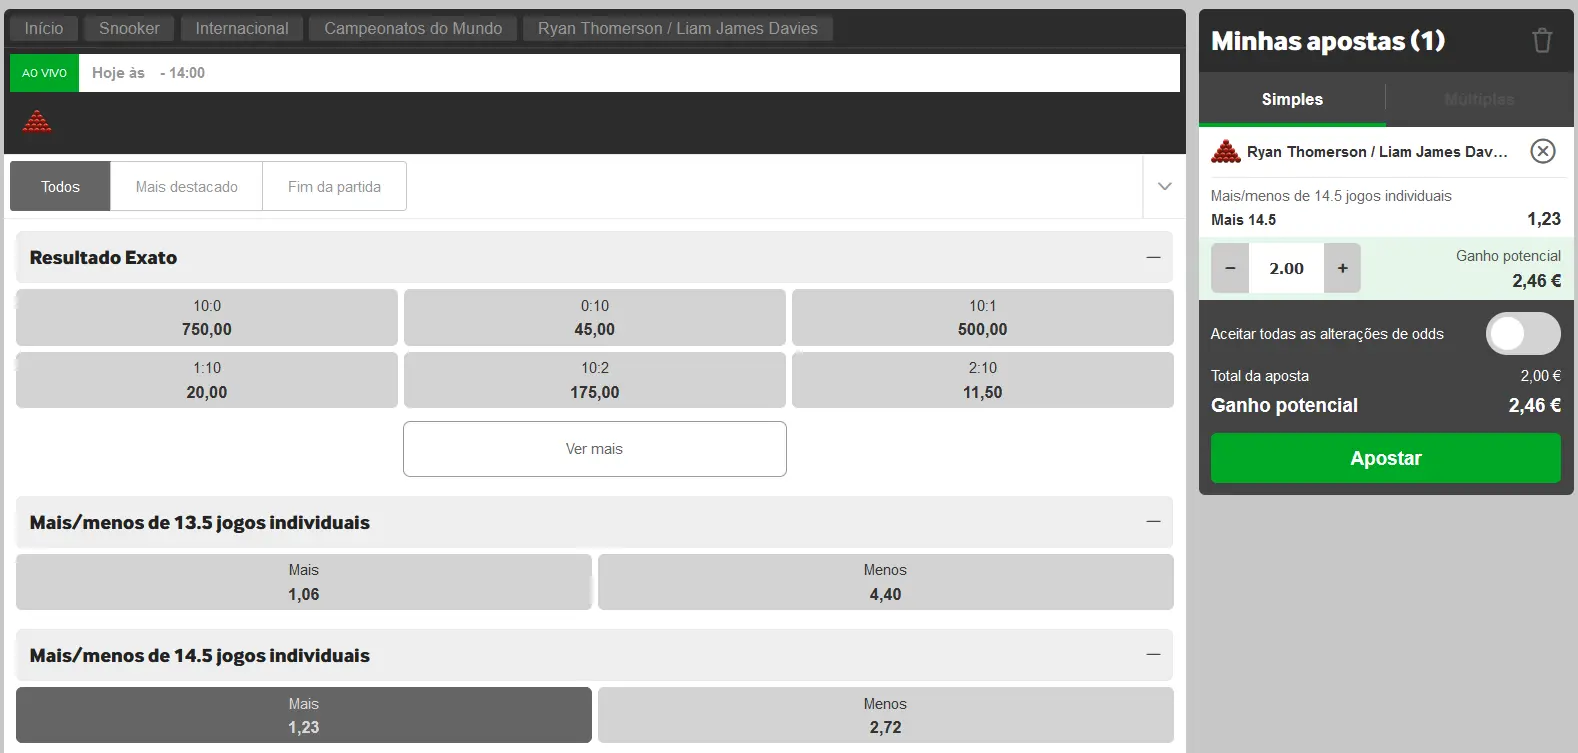Select the Mais destacado tab
Screen dimensions: 1578x753
click(x=187, y=186)
